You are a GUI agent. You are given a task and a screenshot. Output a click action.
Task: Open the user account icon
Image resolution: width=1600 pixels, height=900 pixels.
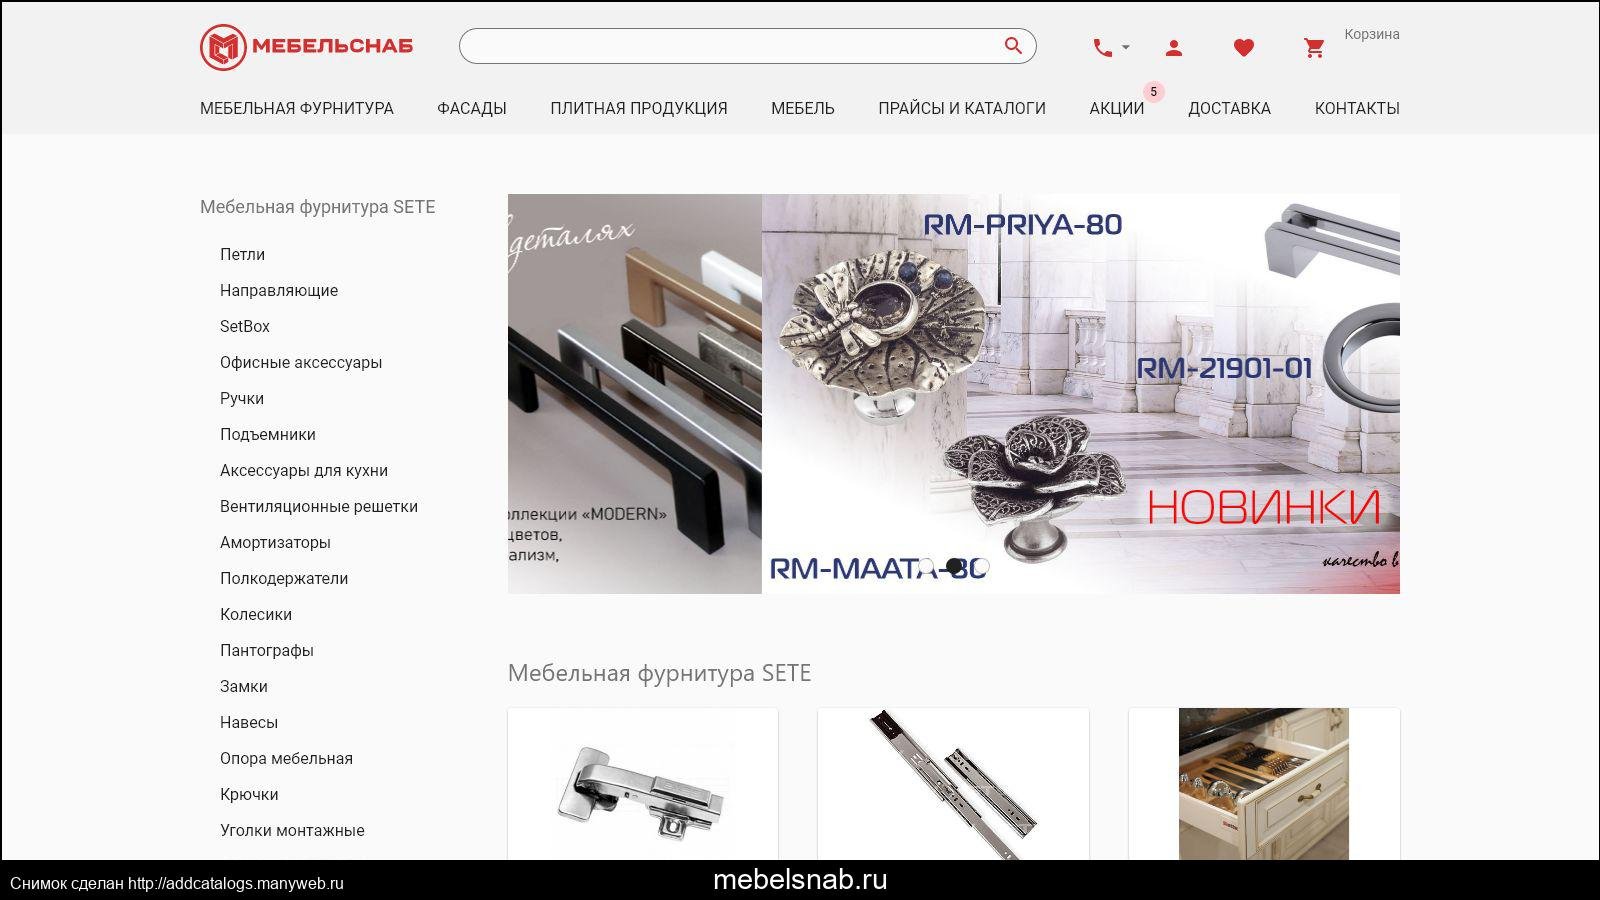pyautogui.click(x=1174, y=47)
